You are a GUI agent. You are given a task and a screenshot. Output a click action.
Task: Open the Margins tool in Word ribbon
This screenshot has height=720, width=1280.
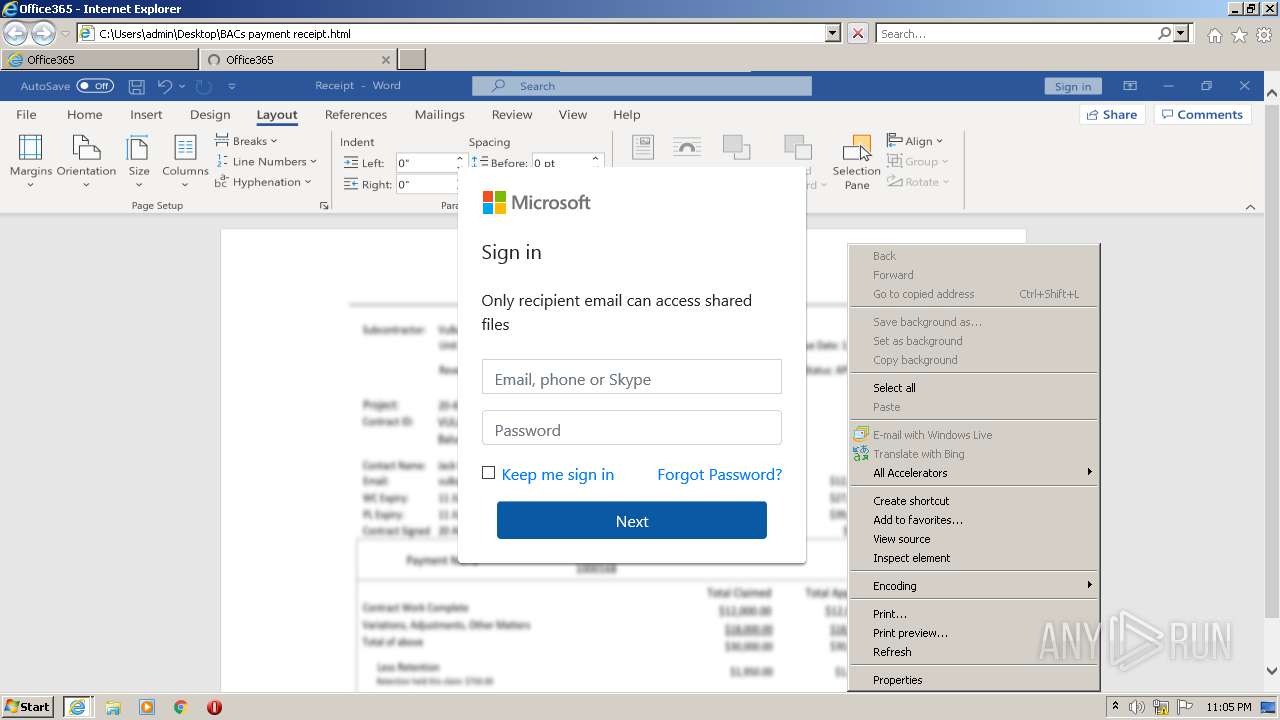[x=31, y=161]
